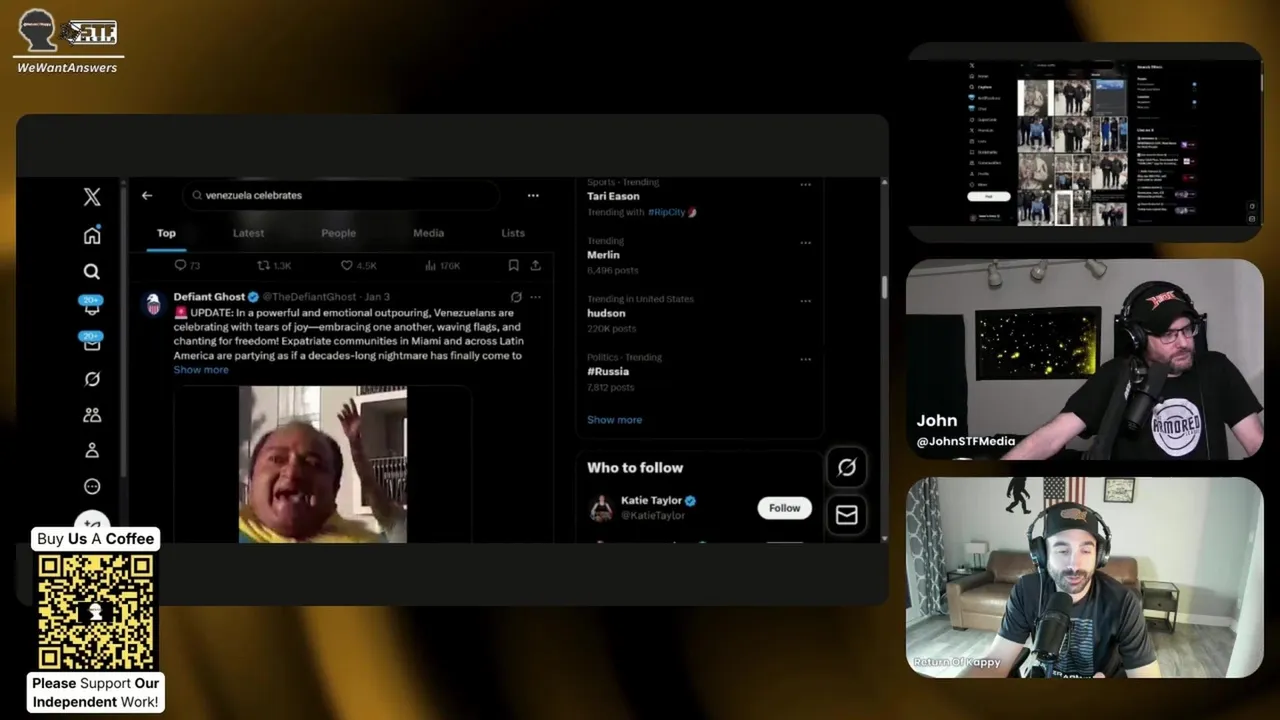Share the post via upload arrow icon

[536, 265]
